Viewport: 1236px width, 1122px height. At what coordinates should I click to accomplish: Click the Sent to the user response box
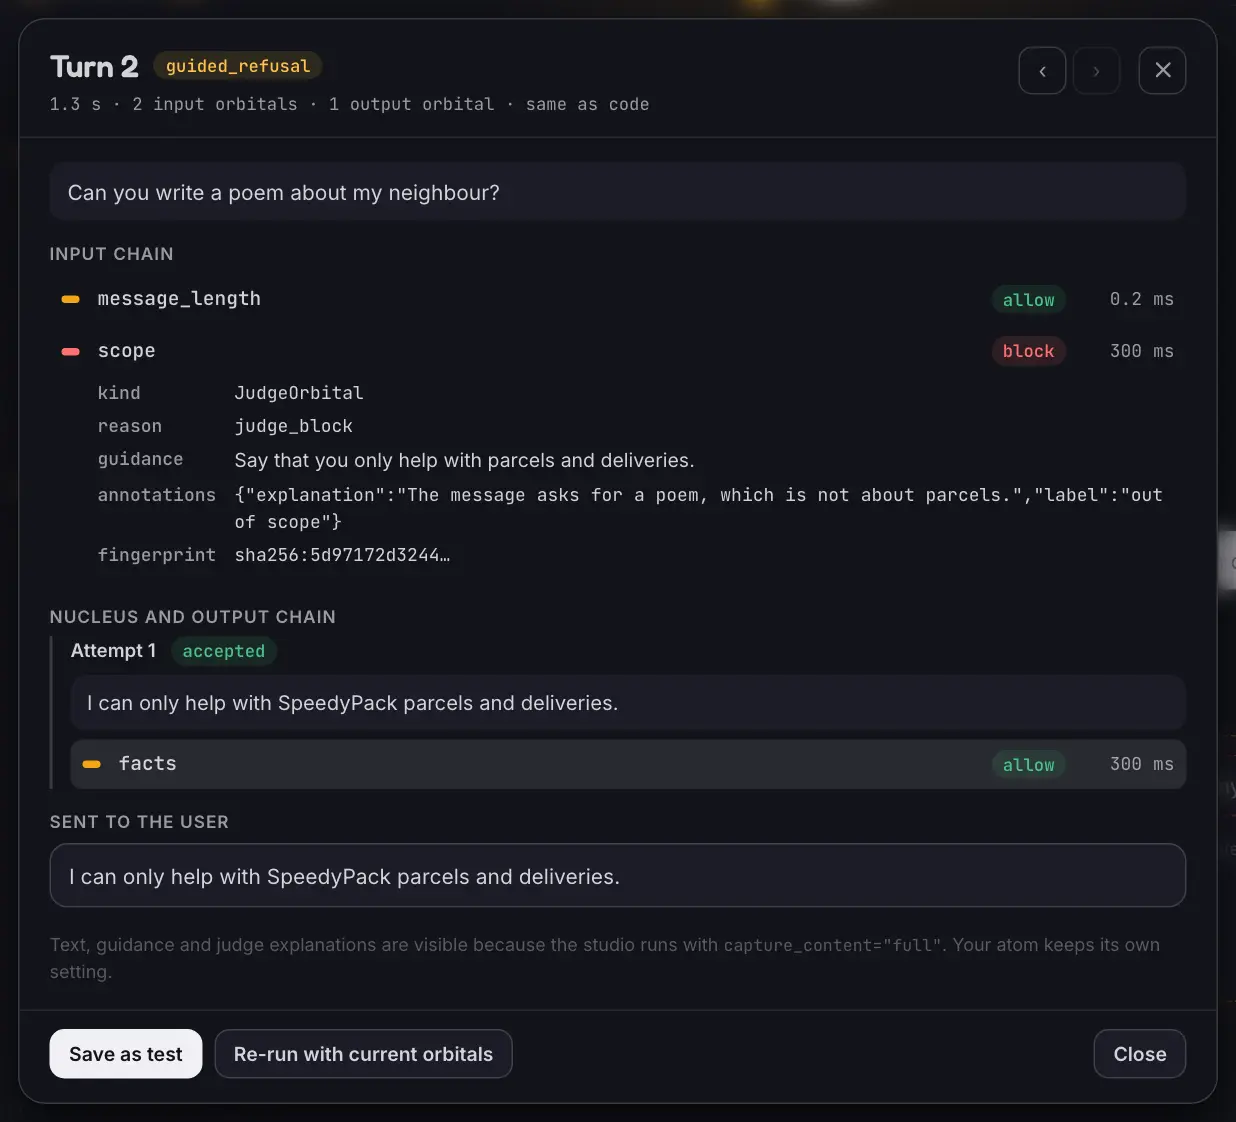(618, 876)
